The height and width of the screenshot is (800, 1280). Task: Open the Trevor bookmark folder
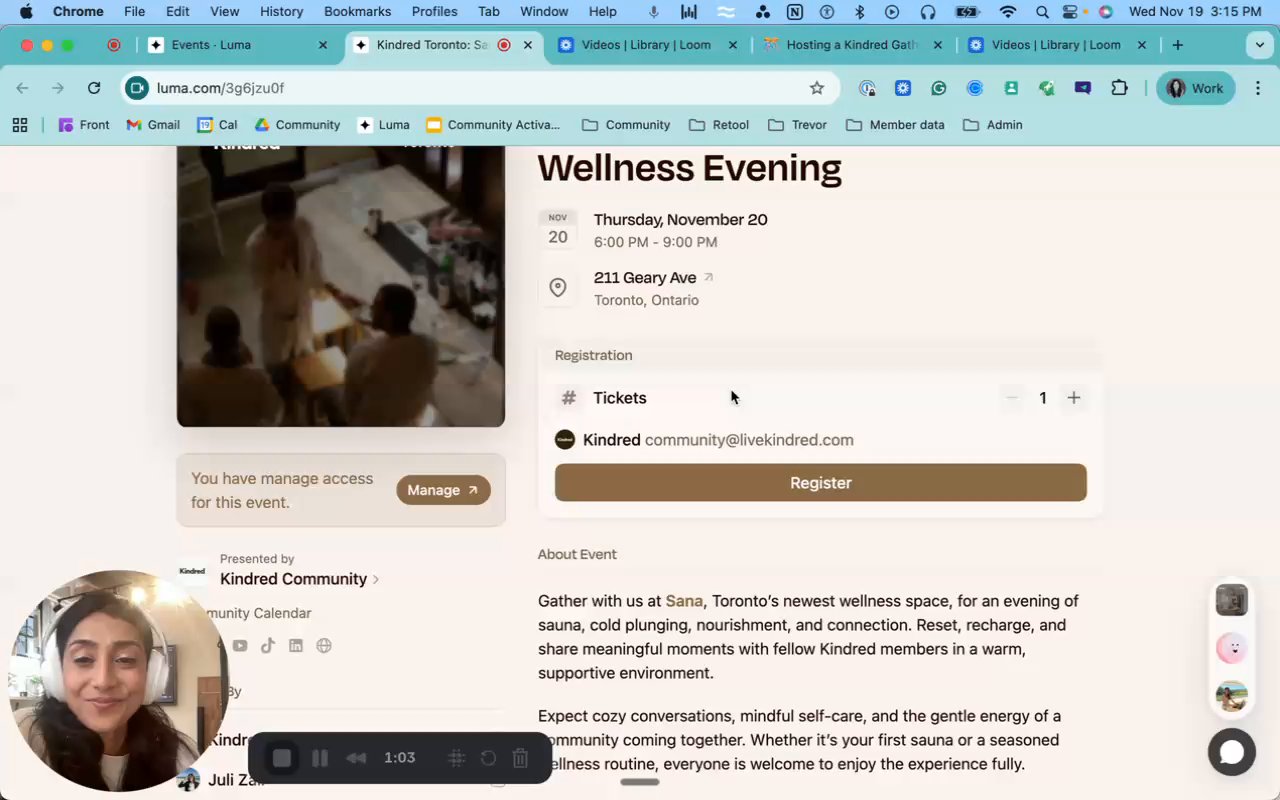[797, 125]
